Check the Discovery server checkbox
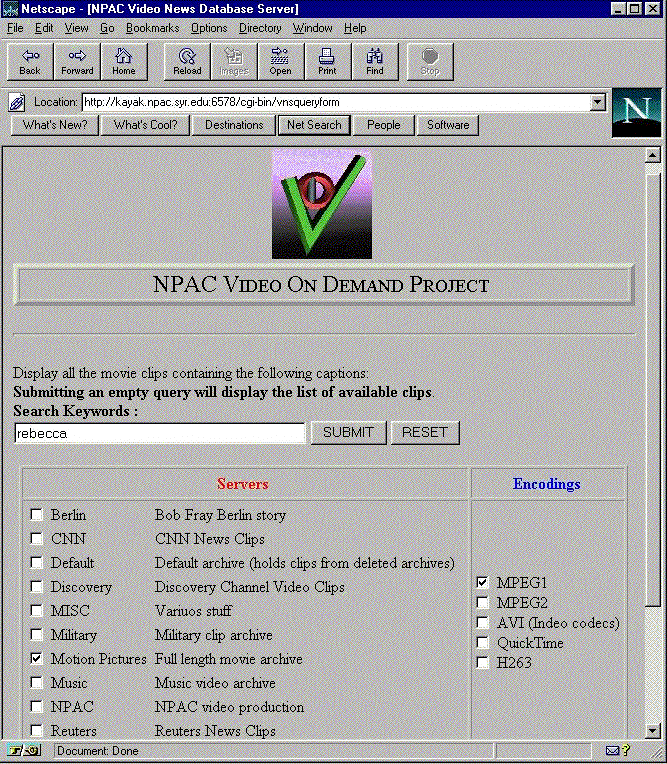This screenshot has height=764, width=667. click(x=36, y=586)
